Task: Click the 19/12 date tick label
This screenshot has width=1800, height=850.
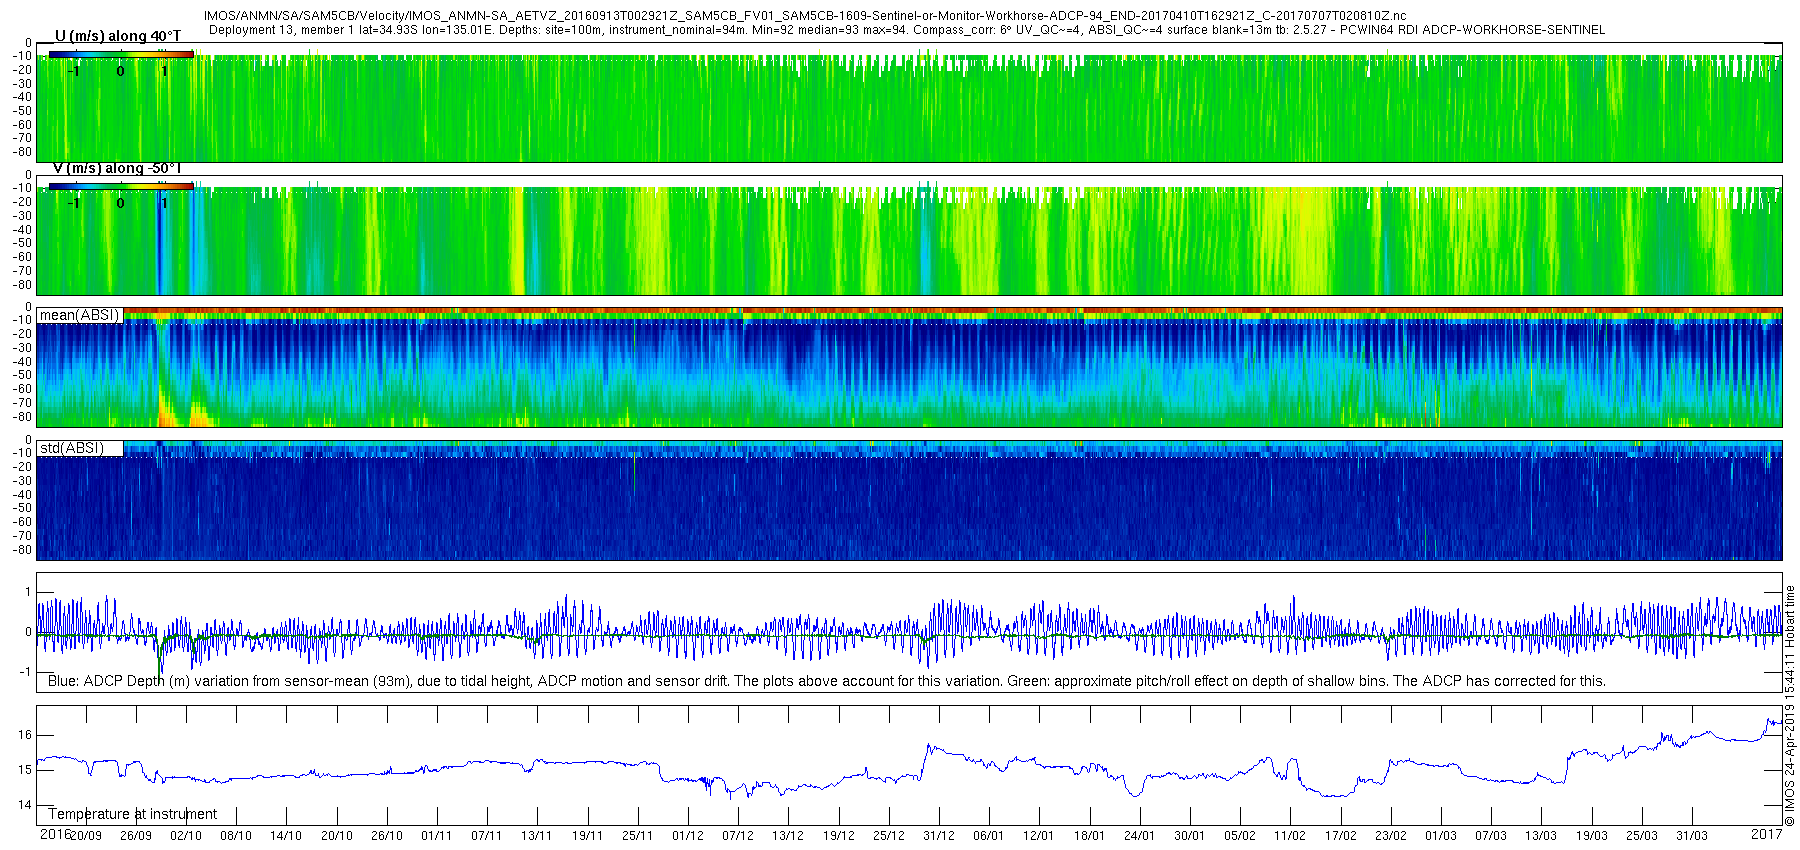Action: (838, 836)
